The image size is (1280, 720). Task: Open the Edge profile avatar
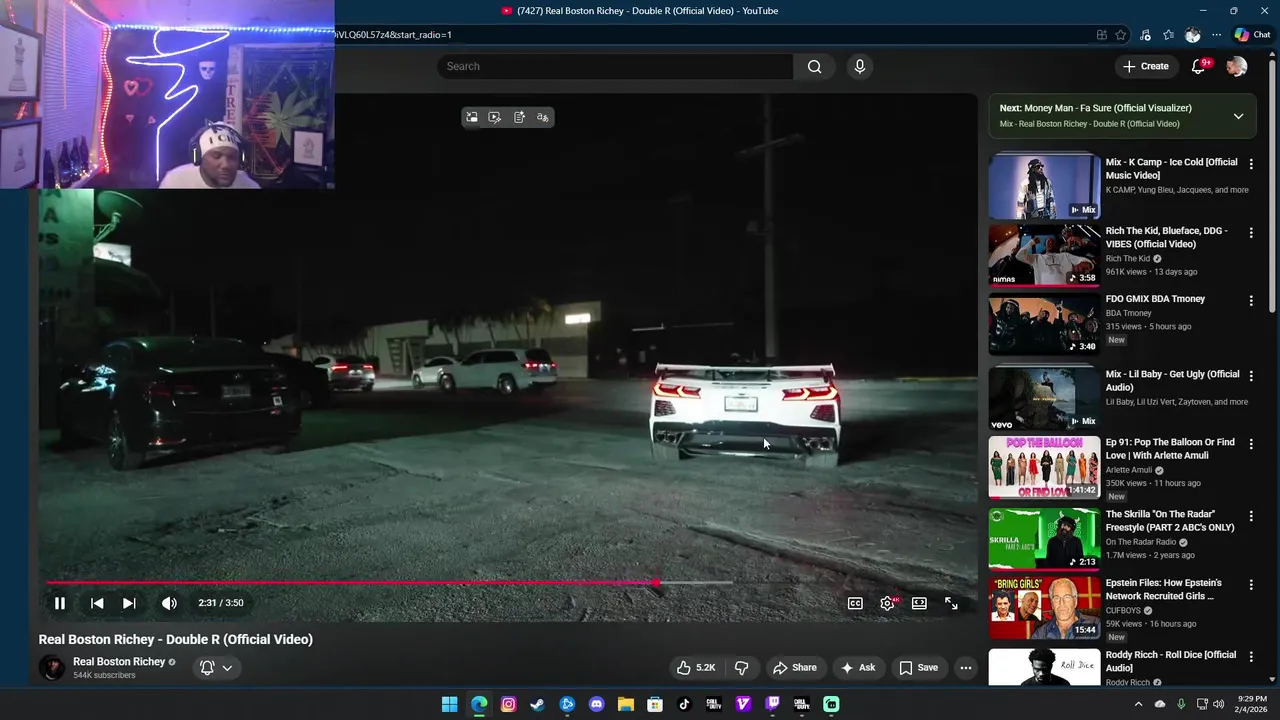[x=1192, y=35]
